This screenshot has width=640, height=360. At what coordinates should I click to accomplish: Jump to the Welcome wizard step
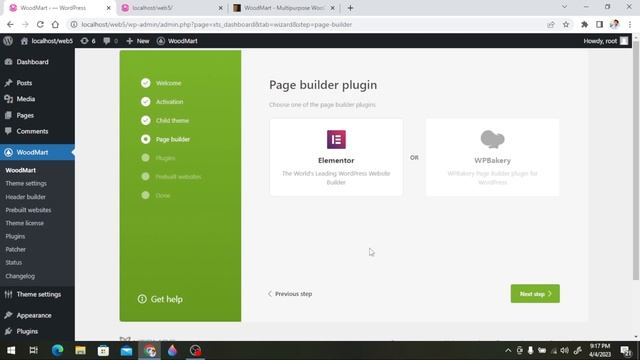click(161, 83)
